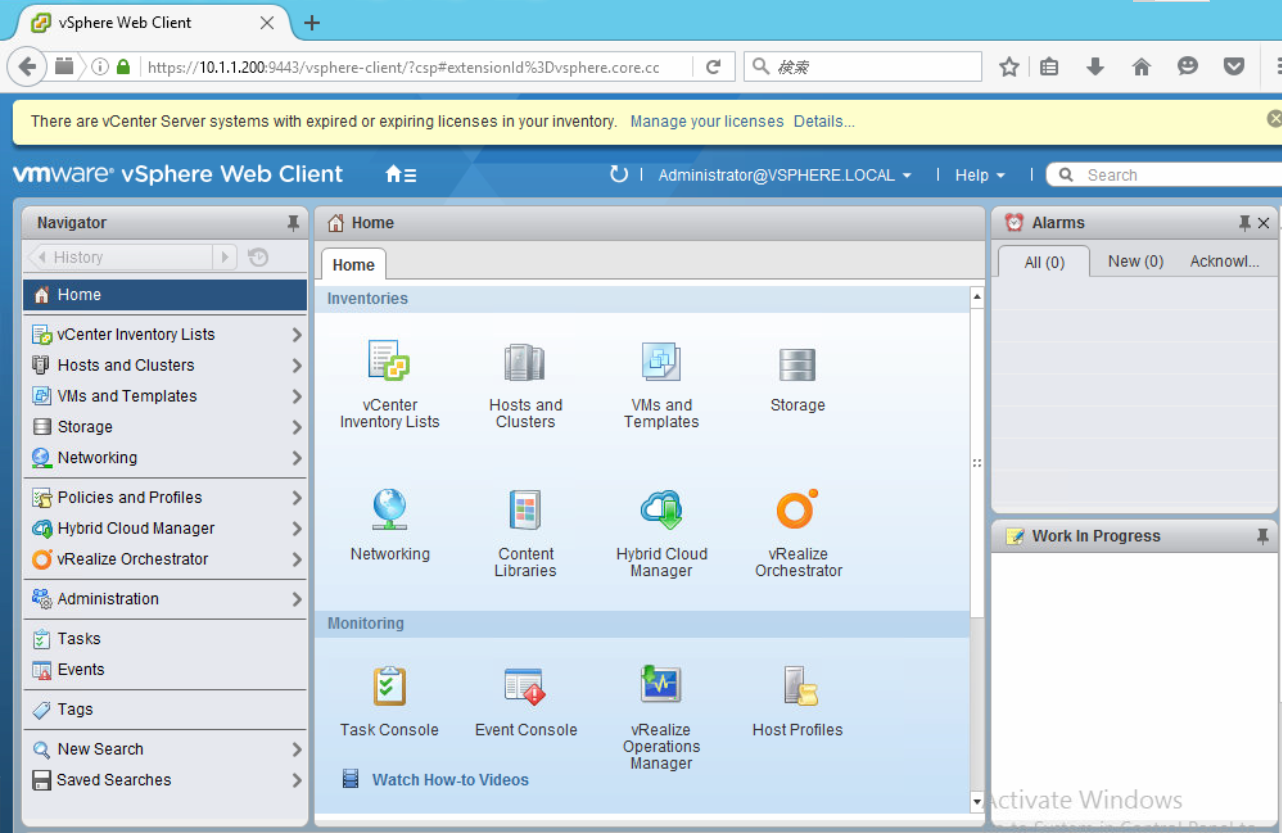Open the Host Profiles icon
Viewport: 1282px width, 833px height.
[x=797, y=687]
